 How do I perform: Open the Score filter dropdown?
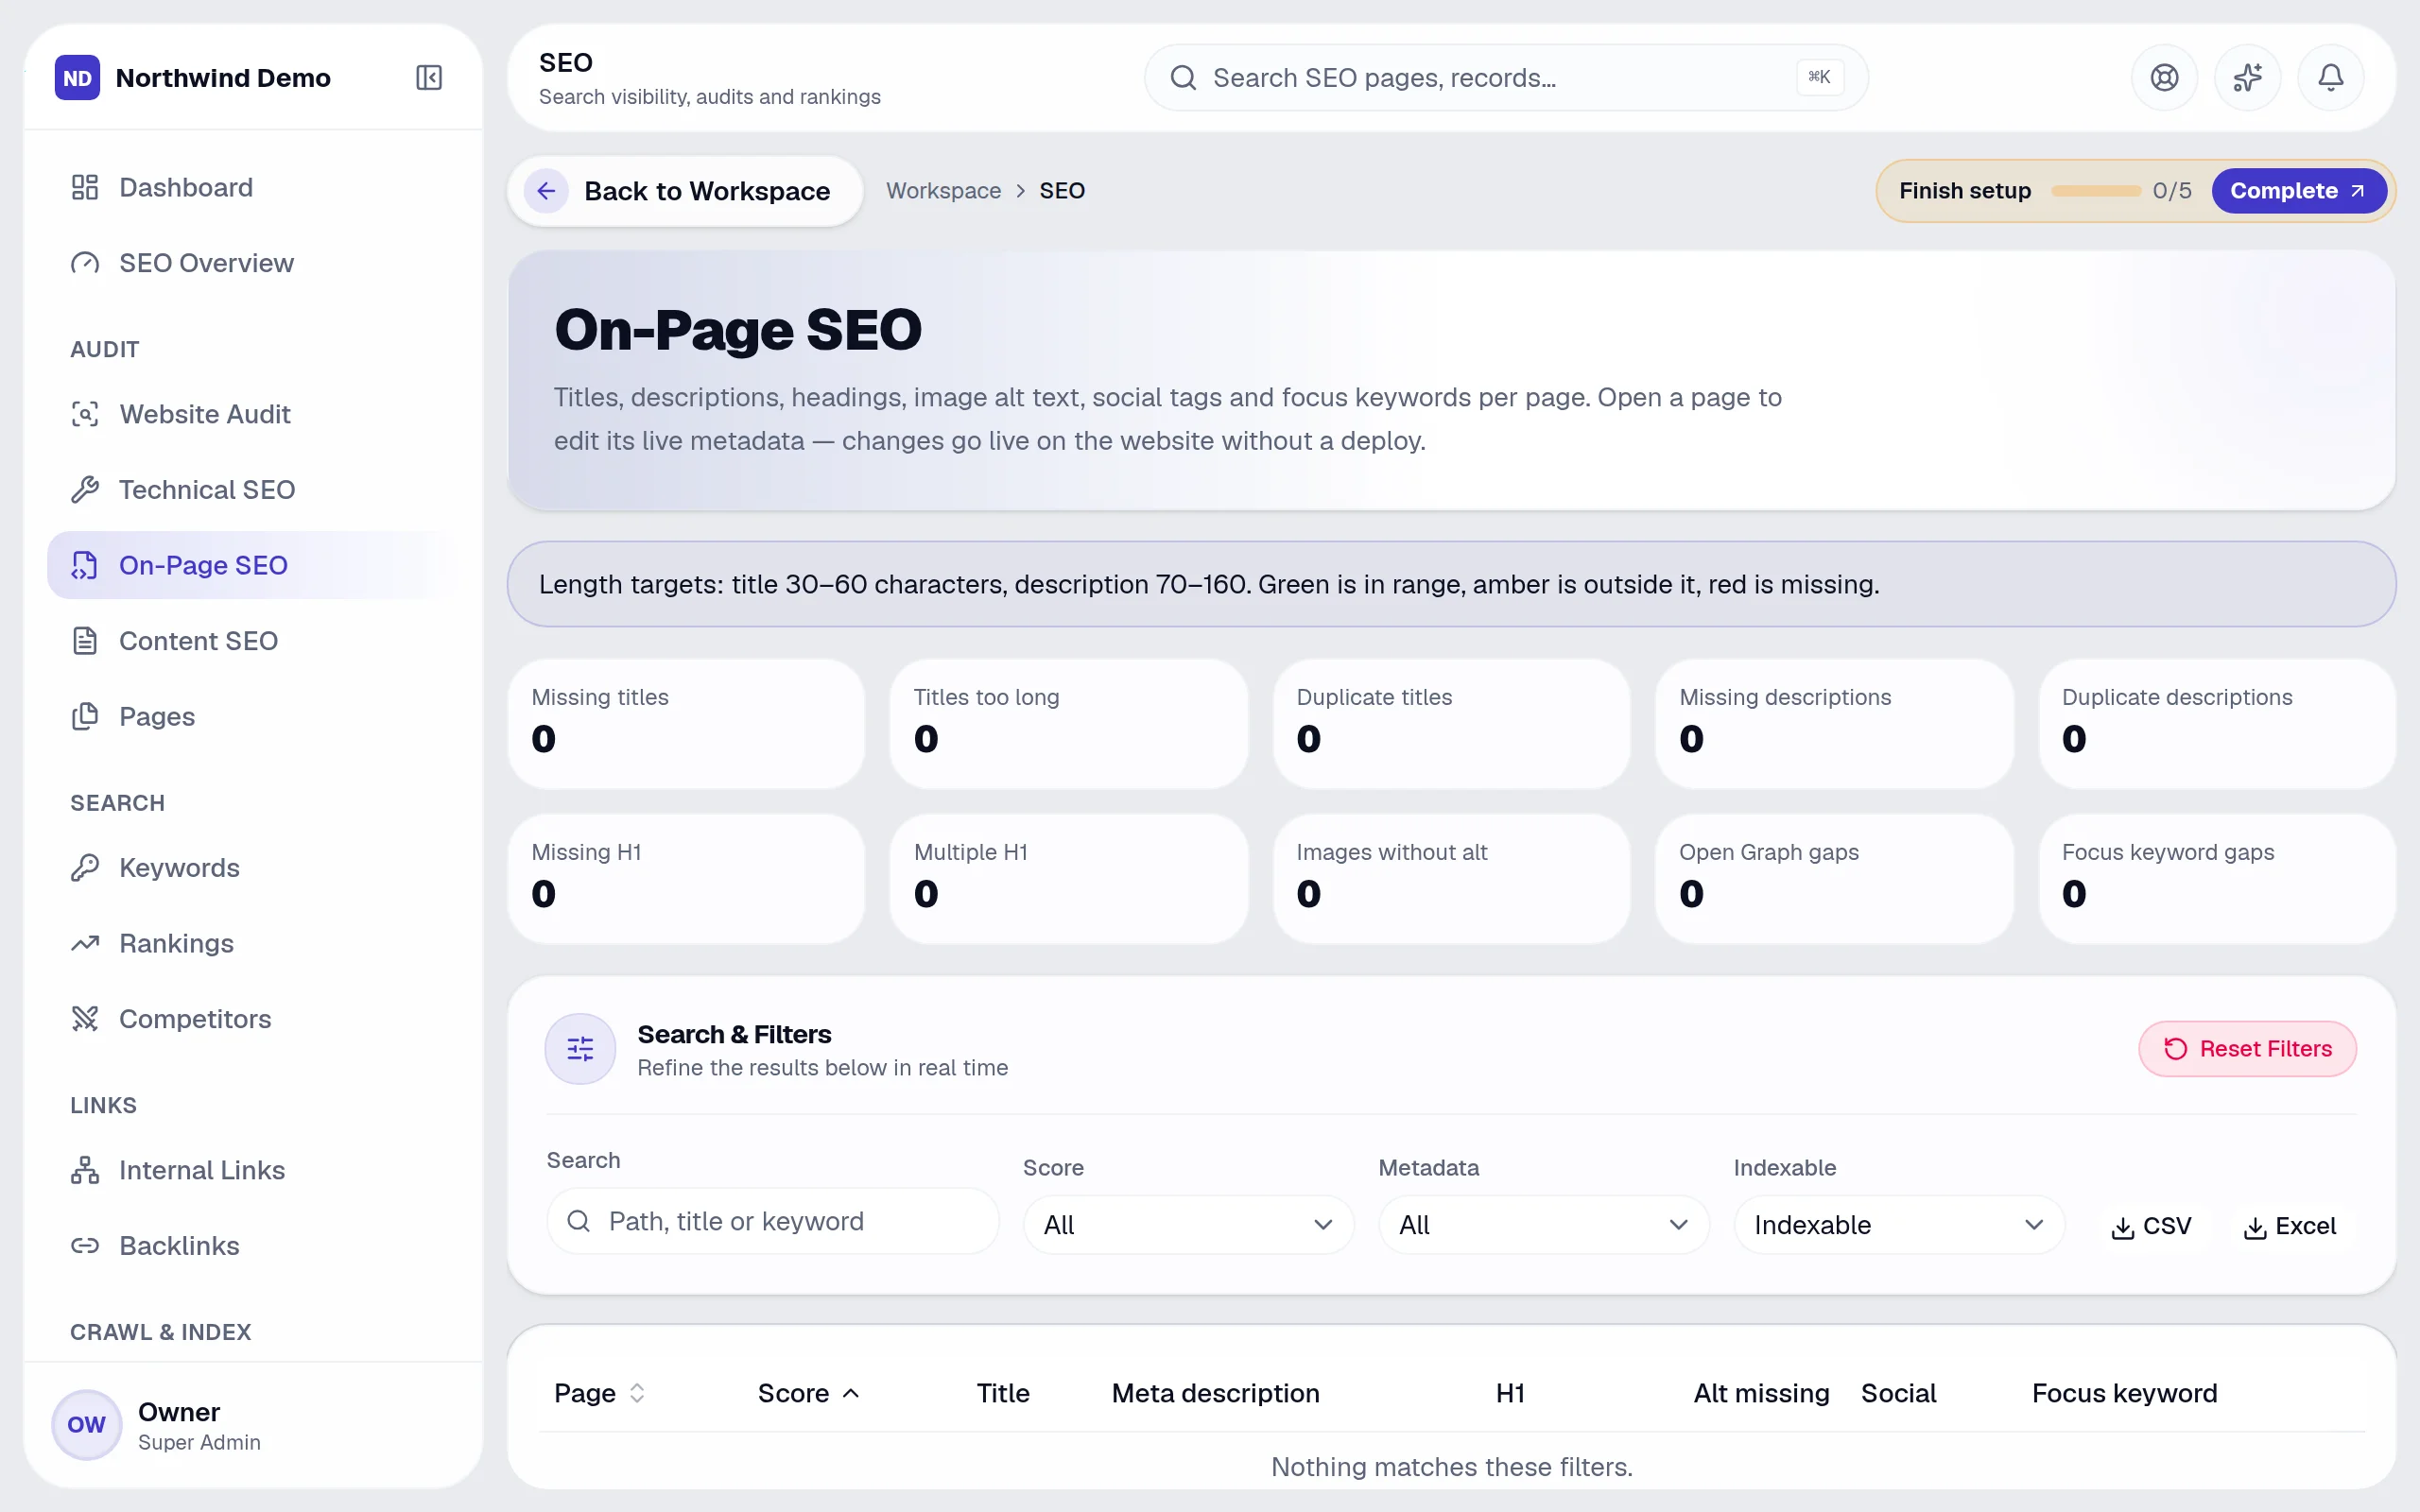coord(1188,1225)
